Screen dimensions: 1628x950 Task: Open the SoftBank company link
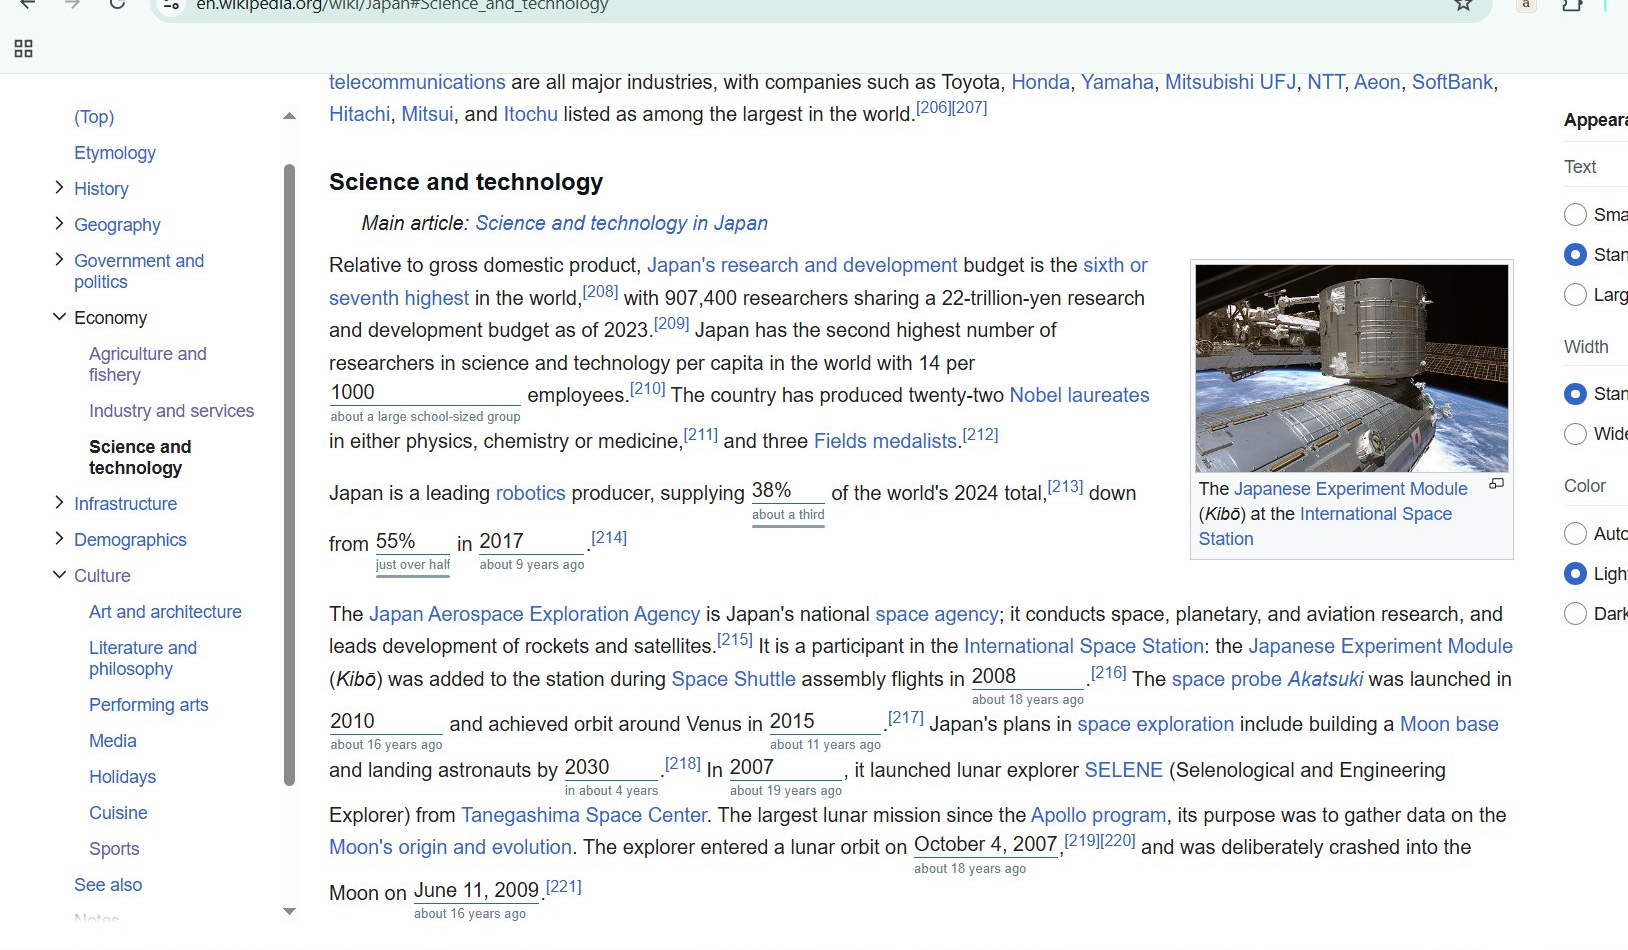1452,82
